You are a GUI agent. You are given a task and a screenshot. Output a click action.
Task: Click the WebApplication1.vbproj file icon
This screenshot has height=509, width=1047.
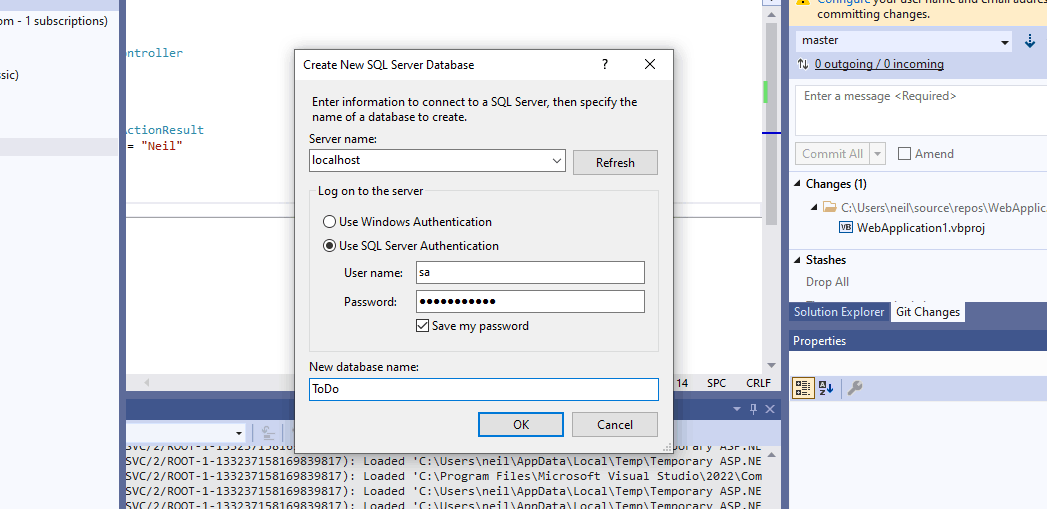[846, 227]
